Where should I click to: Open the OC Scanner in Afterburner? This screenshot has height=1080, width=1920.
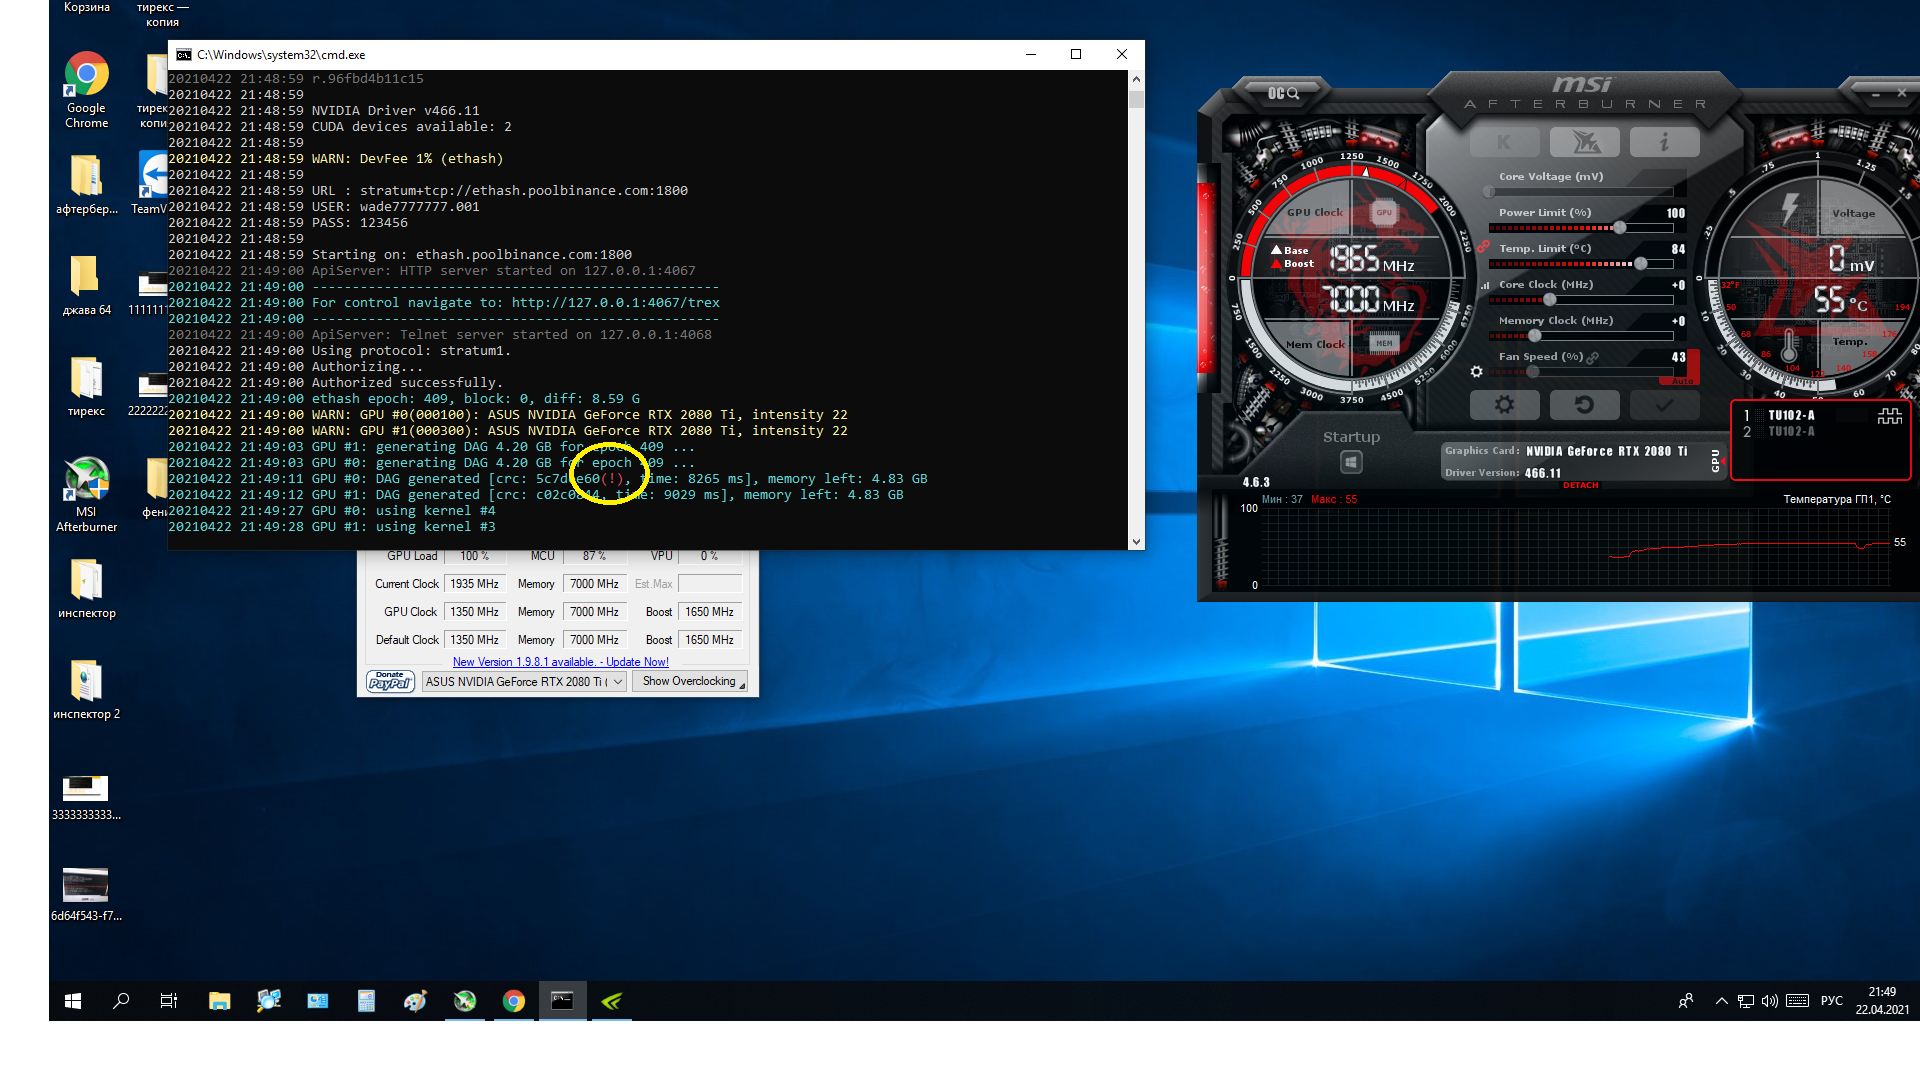click(1283, 93)
